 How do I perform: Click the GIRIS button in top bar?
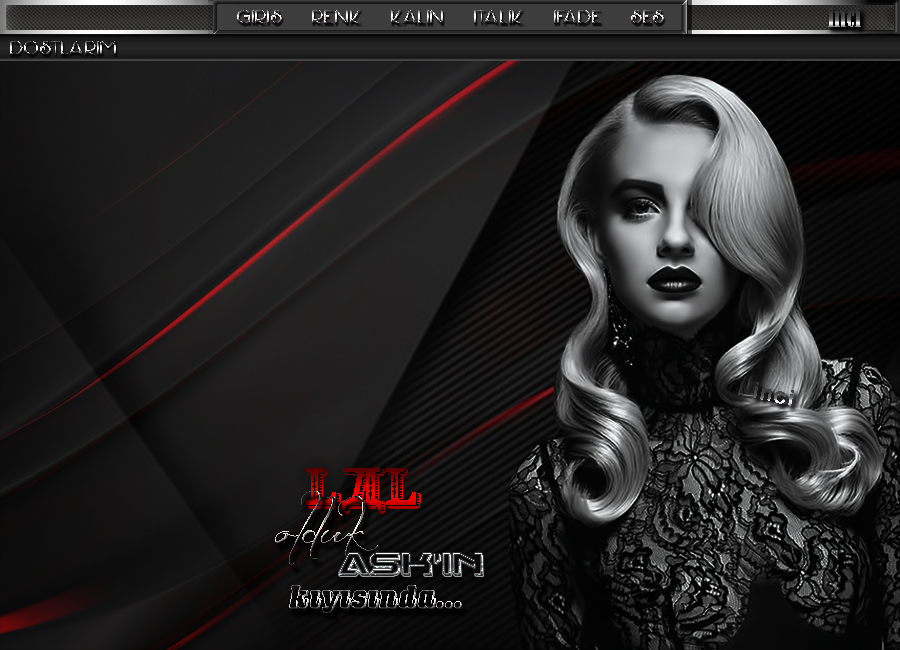(259, 17)
